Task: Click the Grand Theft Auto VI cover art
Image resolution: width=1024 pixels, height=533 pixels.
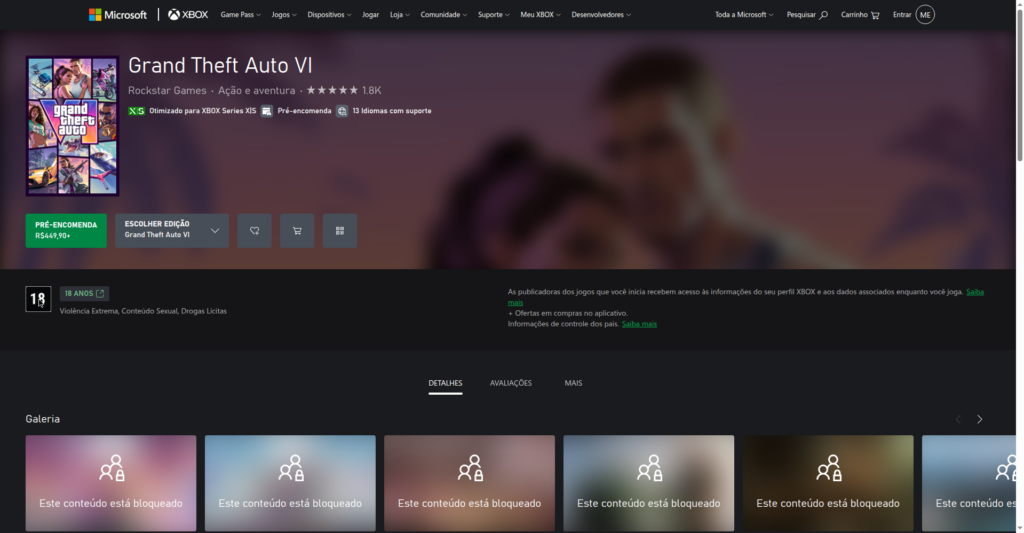Action: click(72, 125)
